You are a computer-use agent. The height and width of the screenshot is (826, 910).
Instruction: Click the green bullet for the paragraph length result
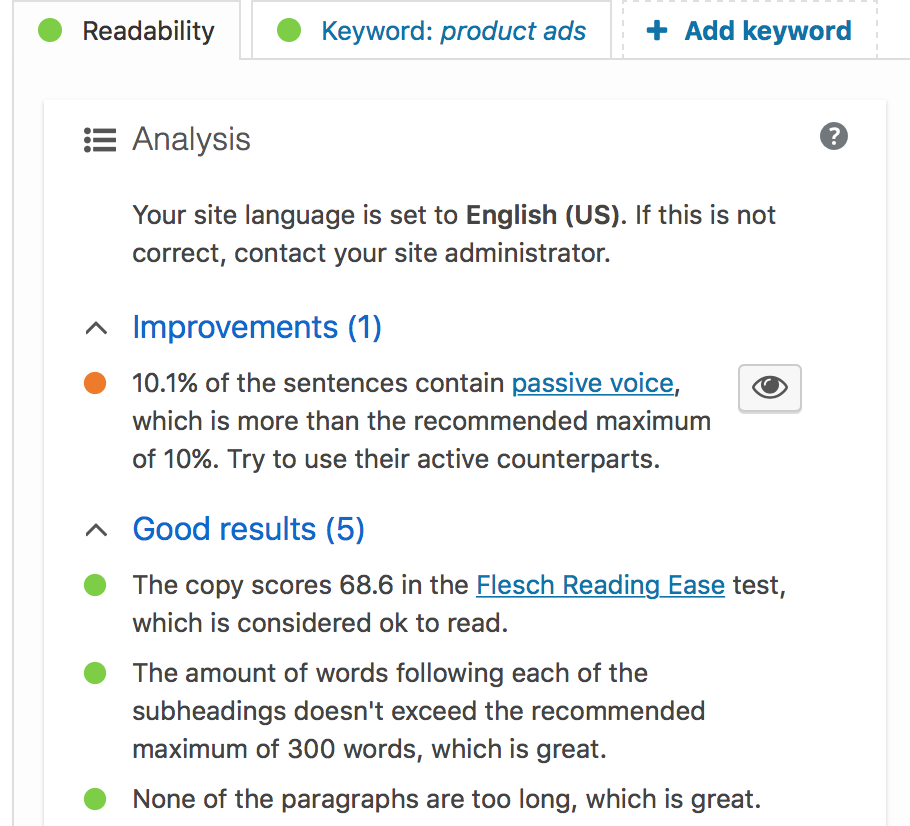point(95,799)
